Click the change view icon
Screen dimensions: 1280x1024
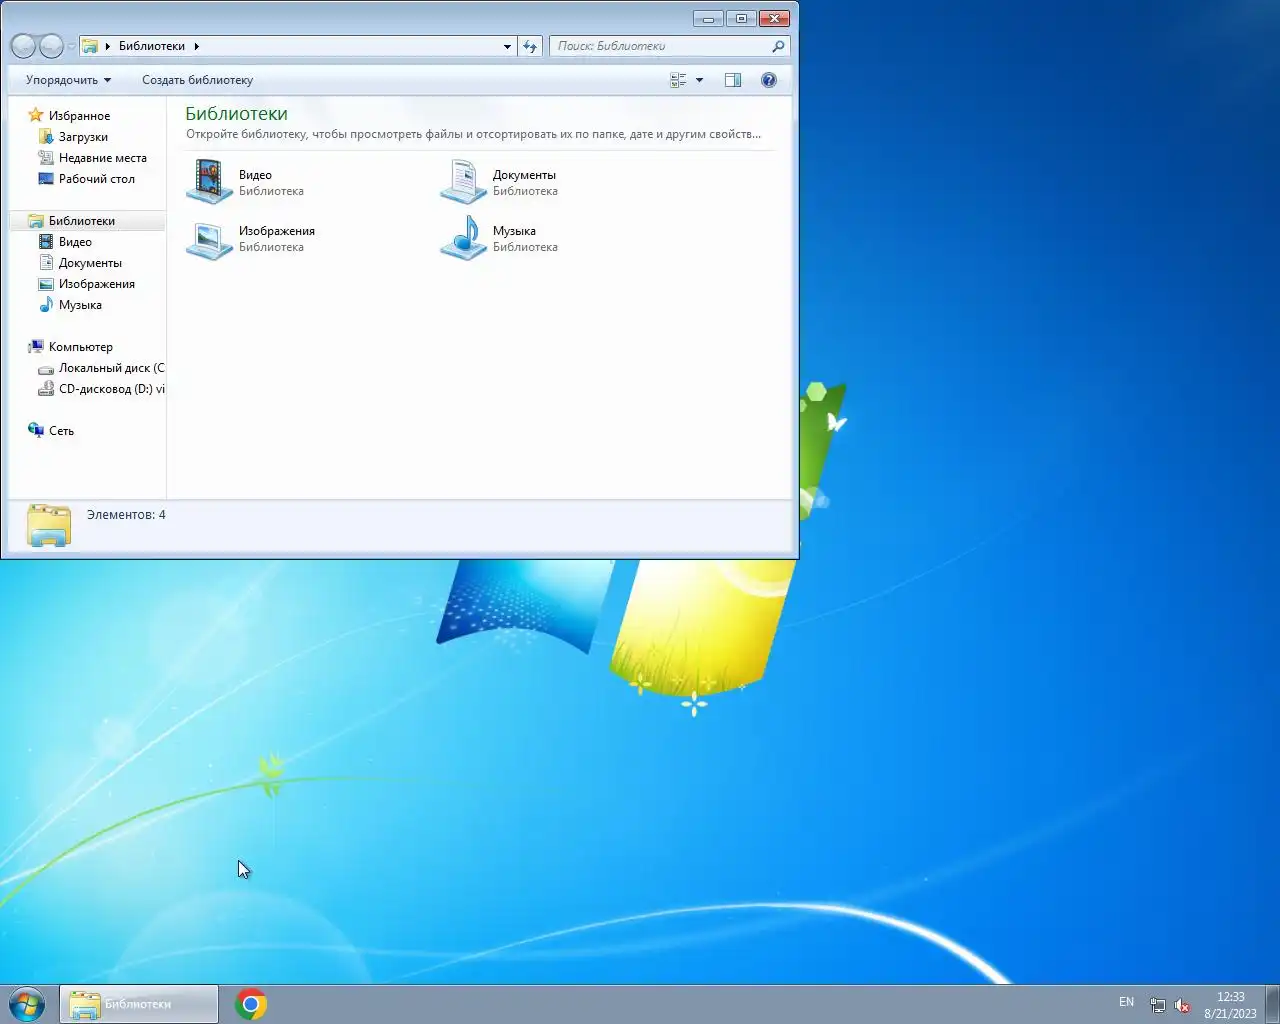(678, 80)
